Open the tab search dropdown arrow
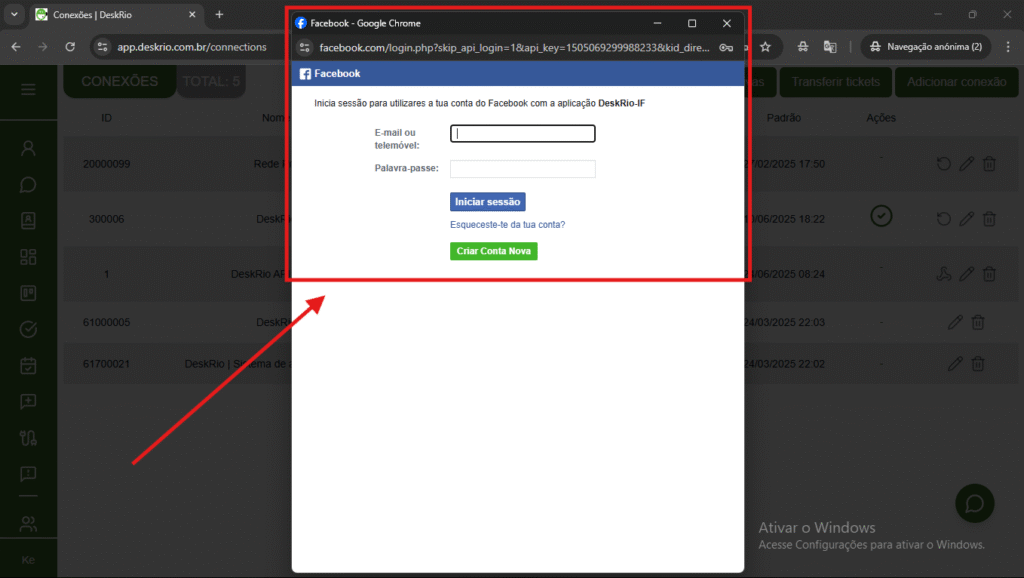 [14, 14]
